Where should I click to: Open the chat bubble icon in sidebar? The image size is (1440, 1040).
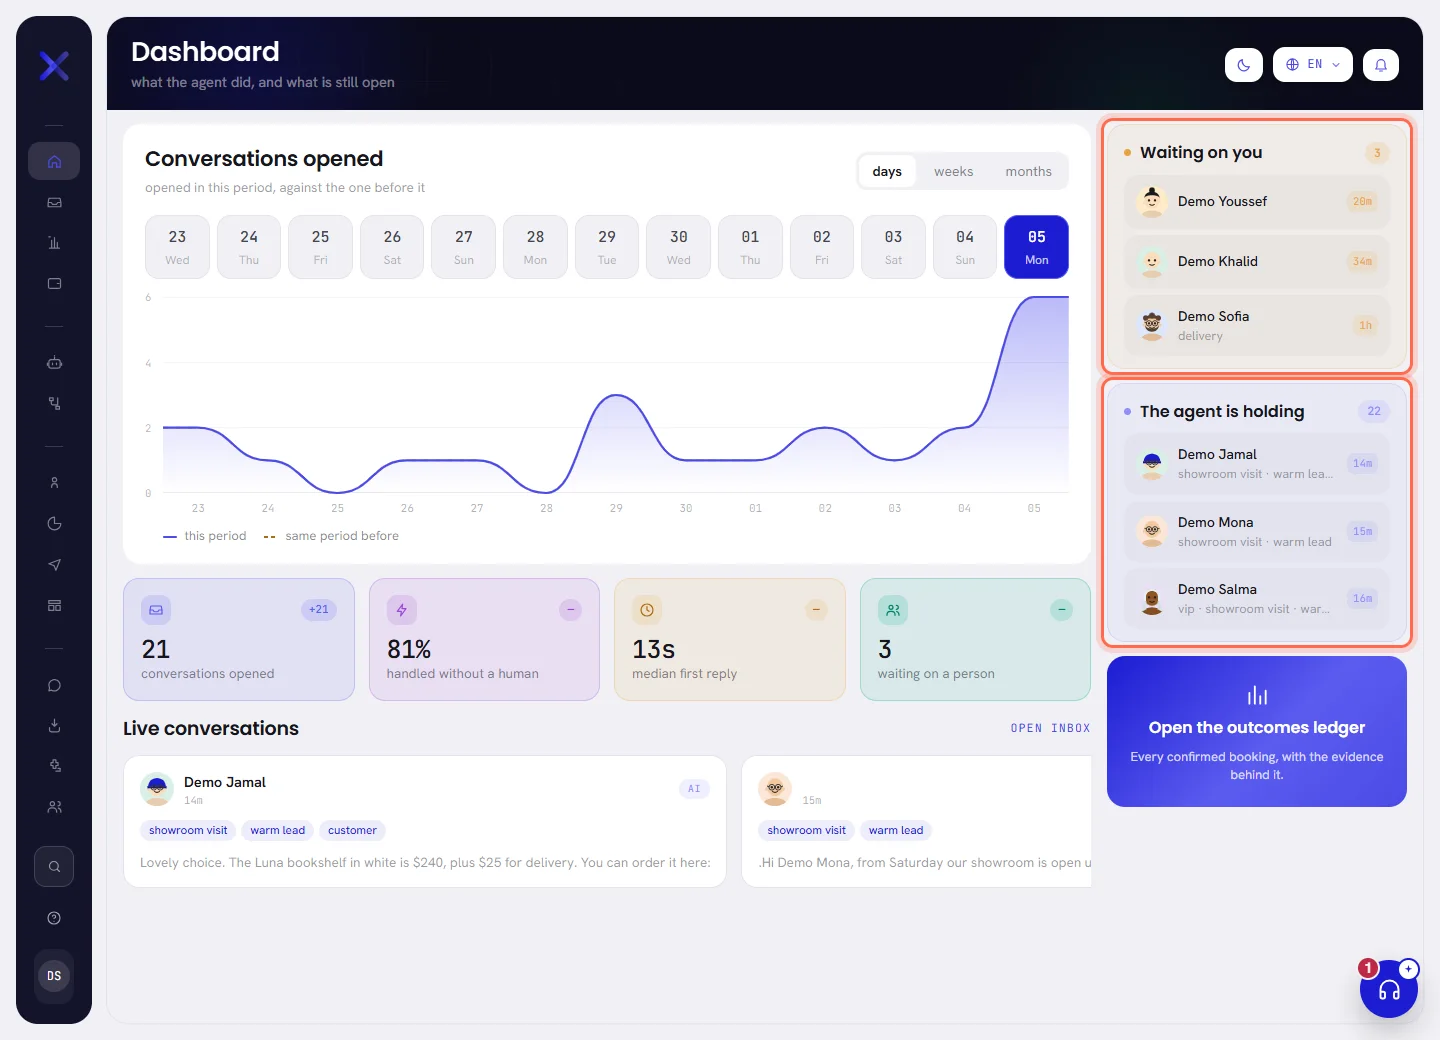[x=54, y=685]
